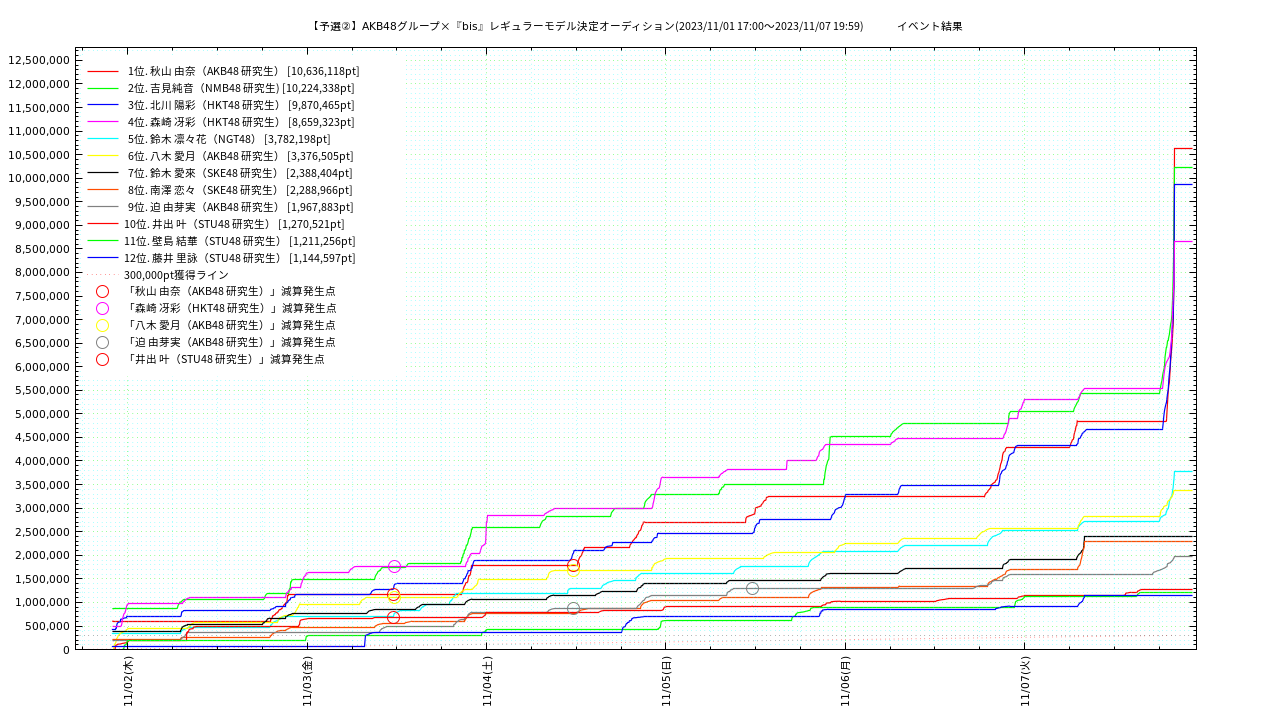Click the 11/05(日) x-axis date label
This screenshot has height=720, width=1280.
pyautogui.click(x=666, y=682)
